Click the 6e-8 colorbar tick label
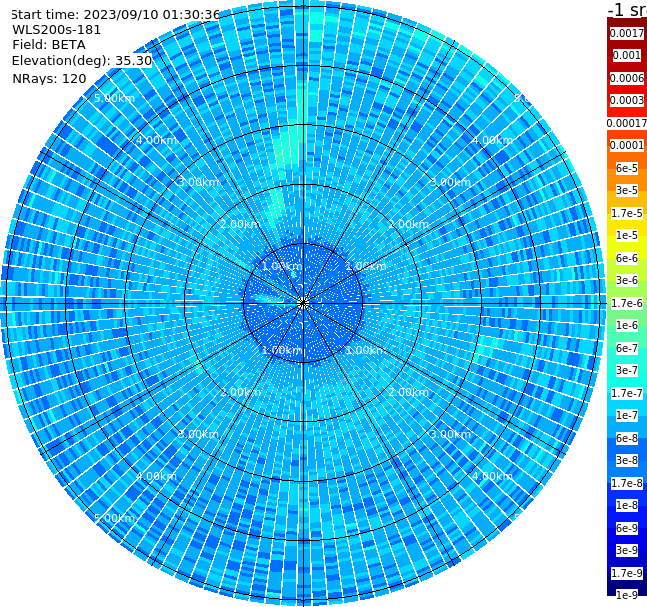This screenshot has height=607, width=647. [627, 438]
